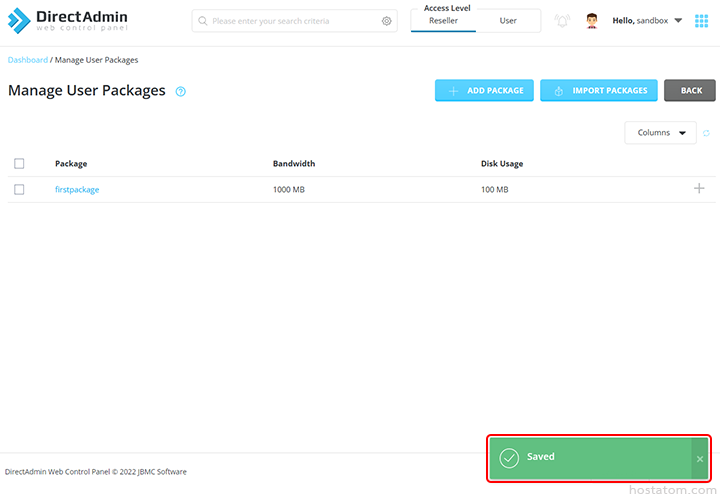
Task: Expand the firstpackage row with plus icon
Action: (699, 189)
